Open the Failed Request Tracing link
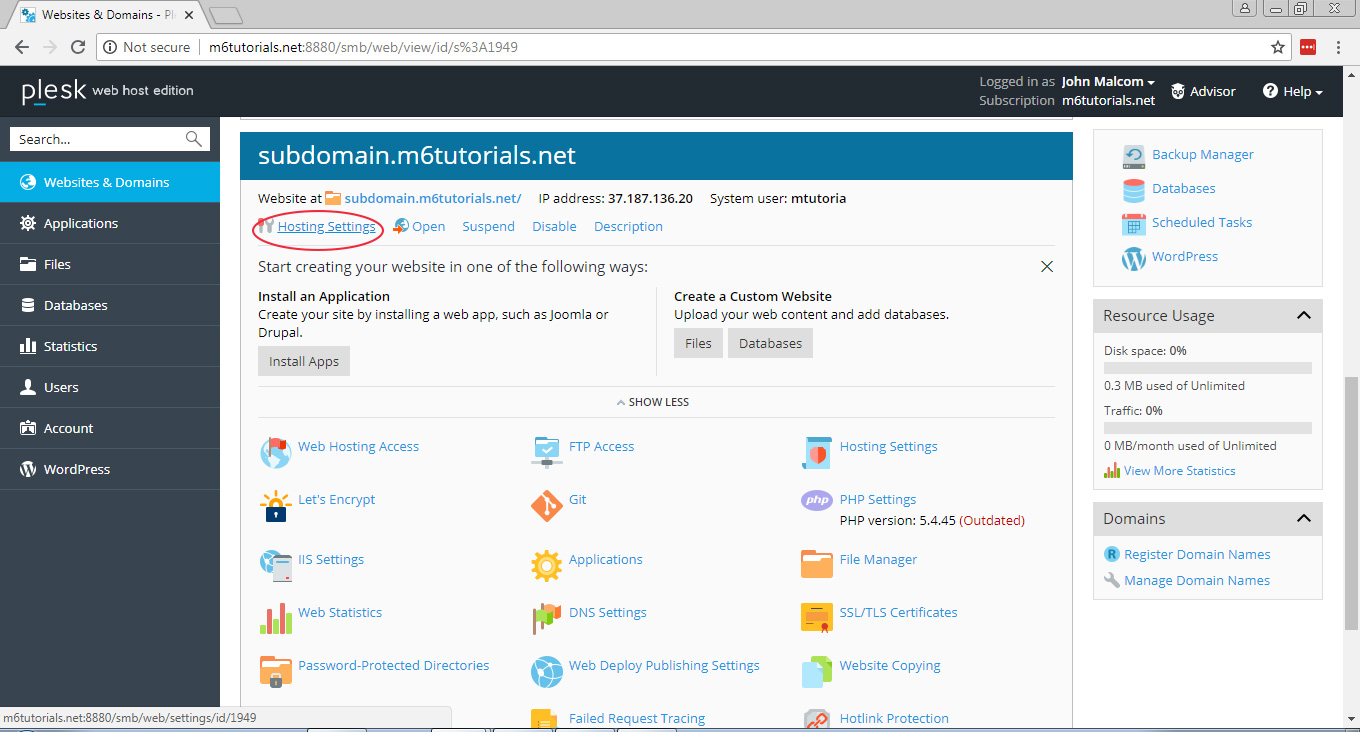1360x732 pixels. coord(637,718)
